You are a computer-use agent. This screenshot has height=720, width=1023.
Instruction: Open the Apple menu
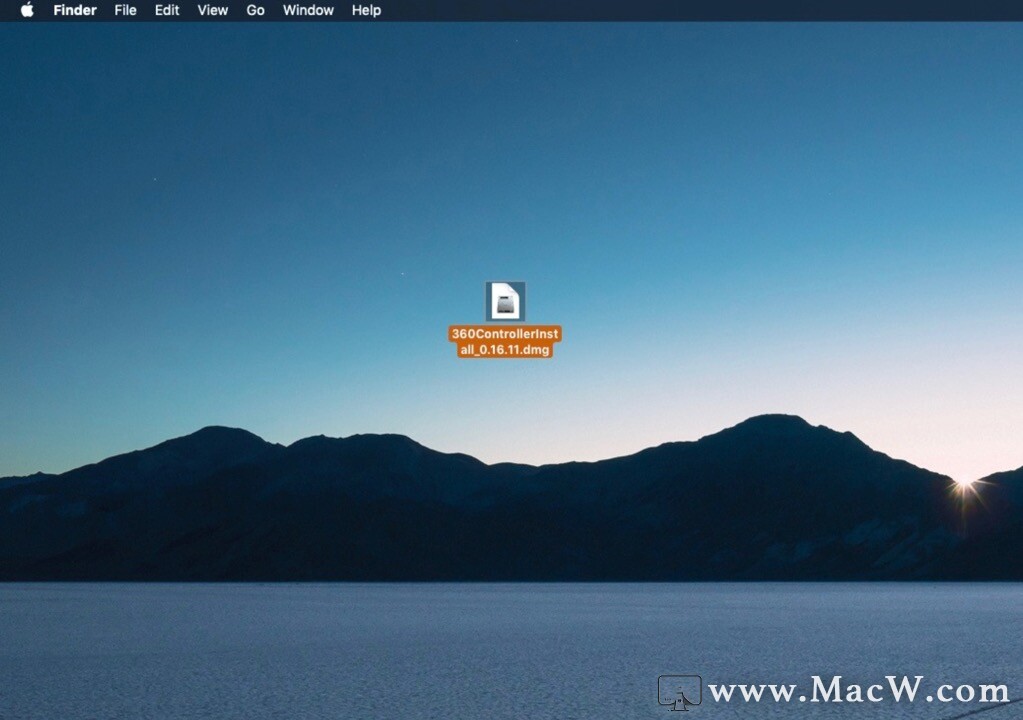click(x=27, y=10)
